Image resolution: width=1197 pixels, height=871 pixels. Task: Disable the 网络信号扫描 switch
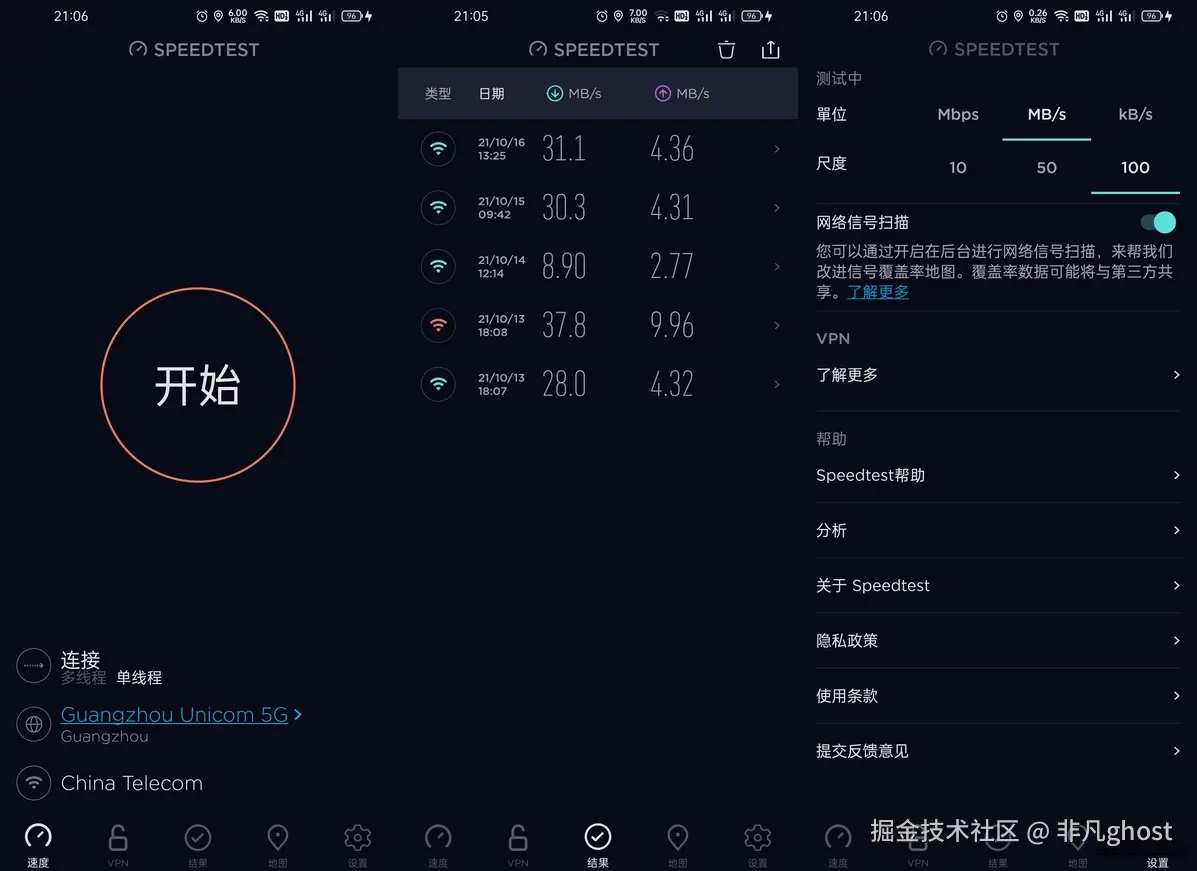point(1157,222)
